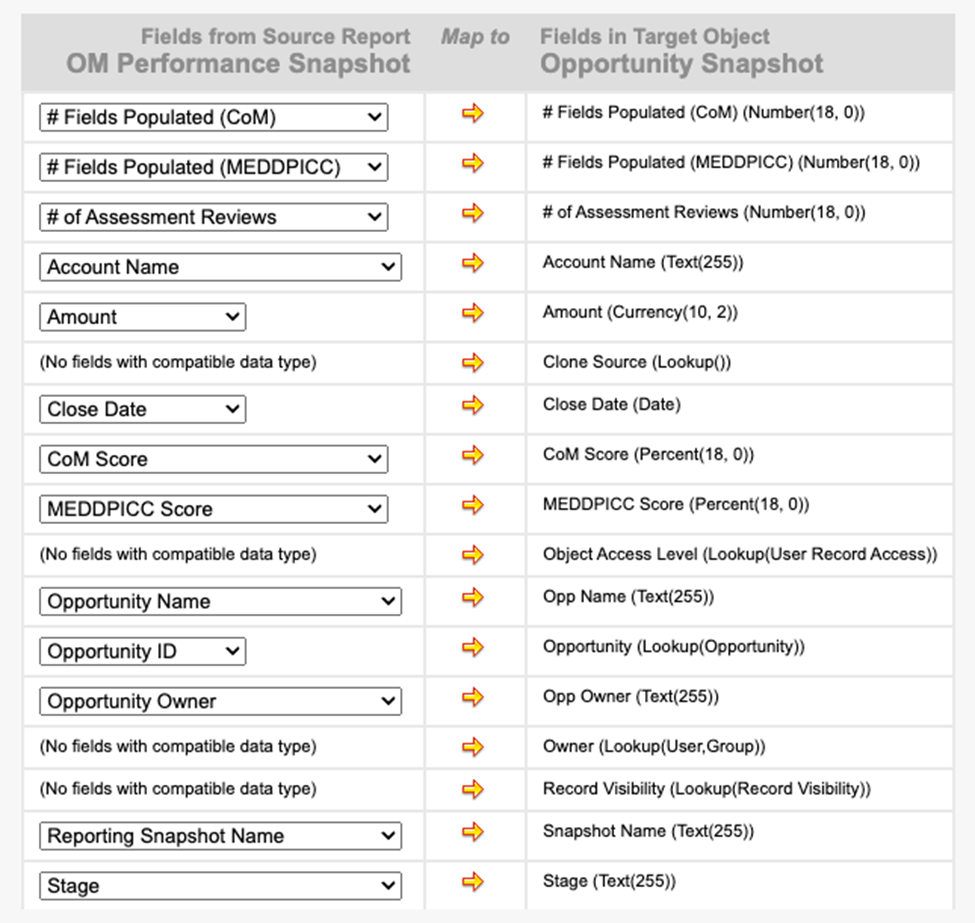Click the arrow icon in Clone Source row
The height and width of the screenshot is (923, 975).
473,362
